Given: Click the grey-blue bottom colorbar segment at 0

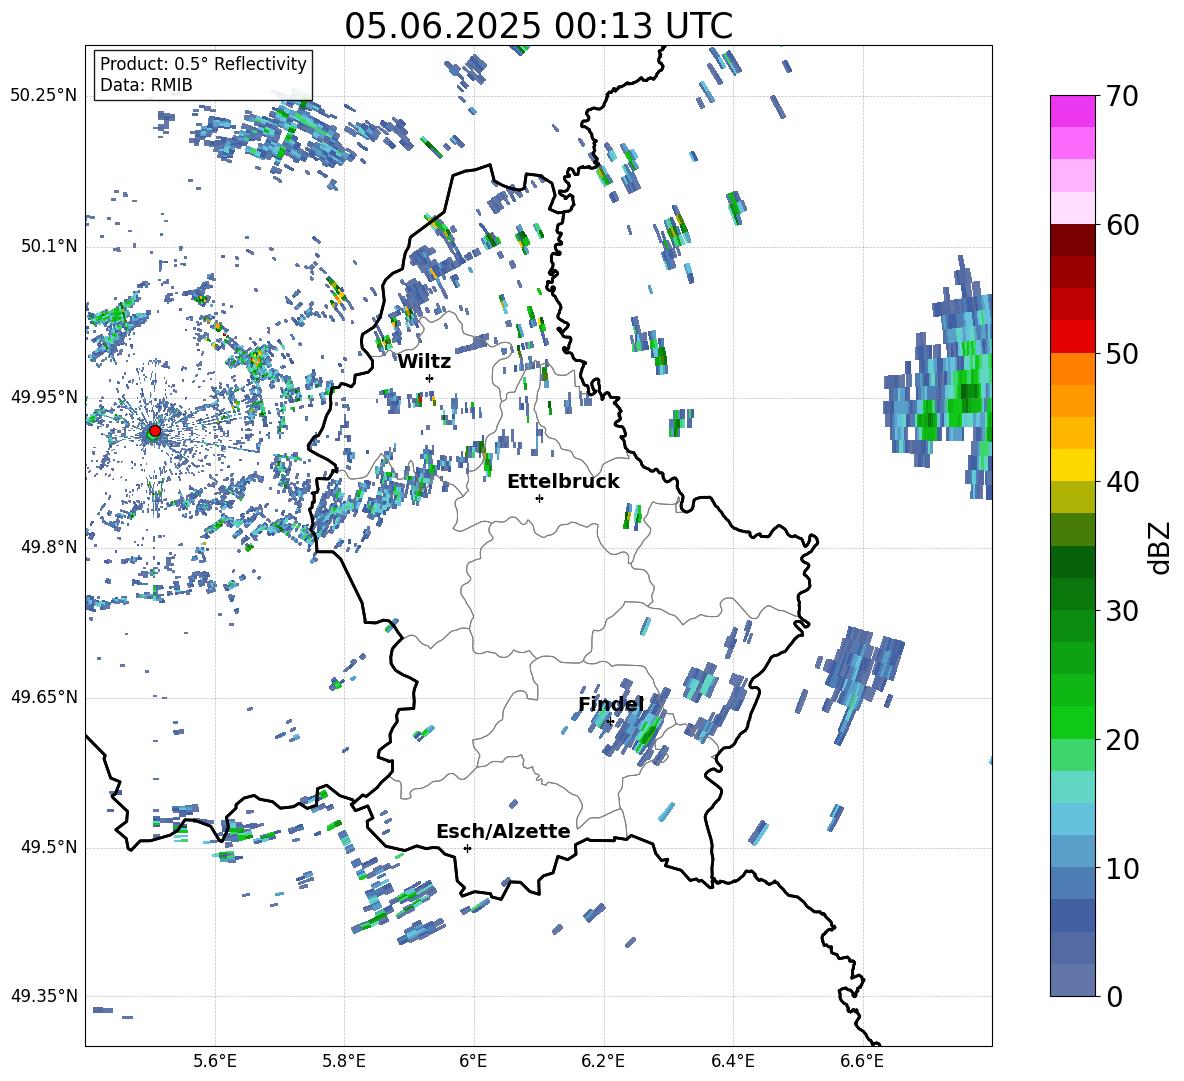Looking at the screenshot, I should tap(1072, 981).
